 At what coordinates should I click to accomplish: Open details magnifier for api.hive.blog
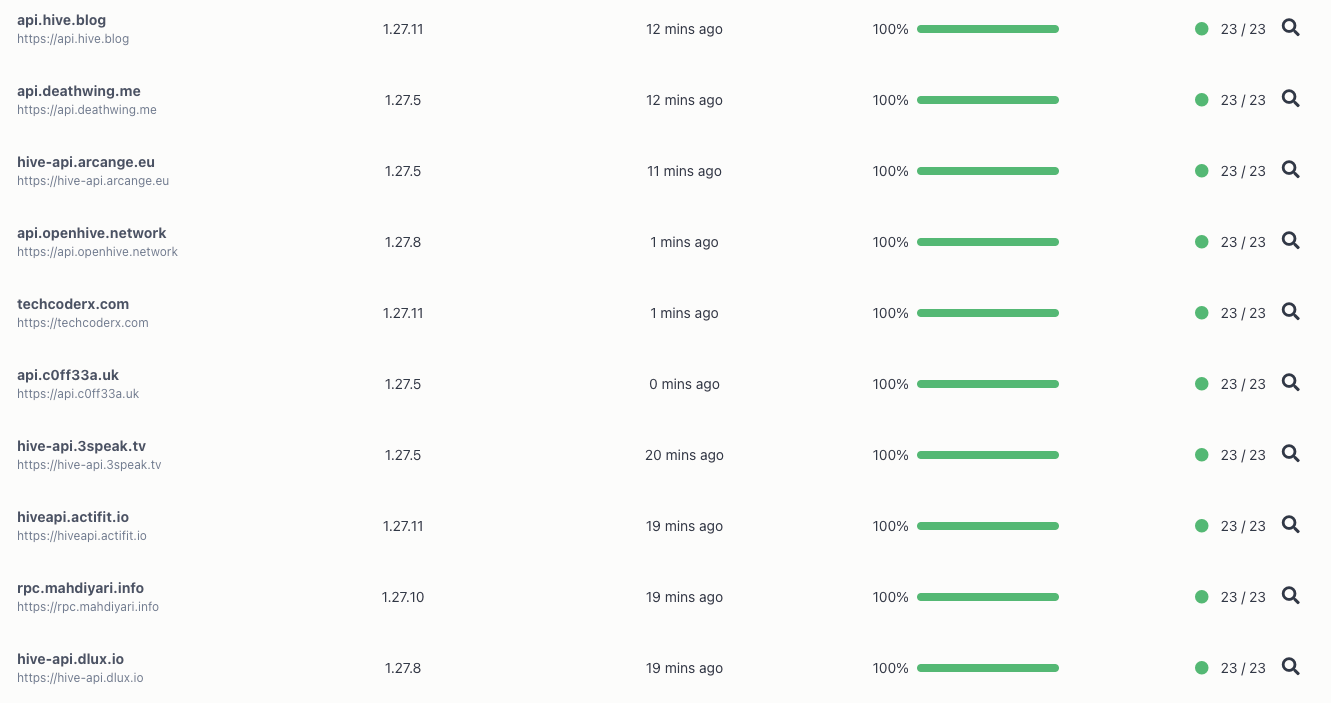point(1291,28)
